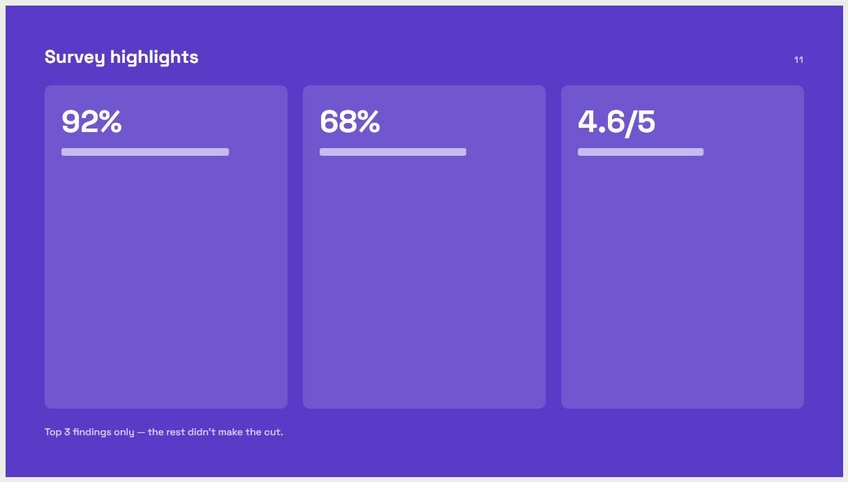Click the digits "4.6" in the rating
Image resolution: width=848 pixels, height=482 pixels.
pos(601,122)
